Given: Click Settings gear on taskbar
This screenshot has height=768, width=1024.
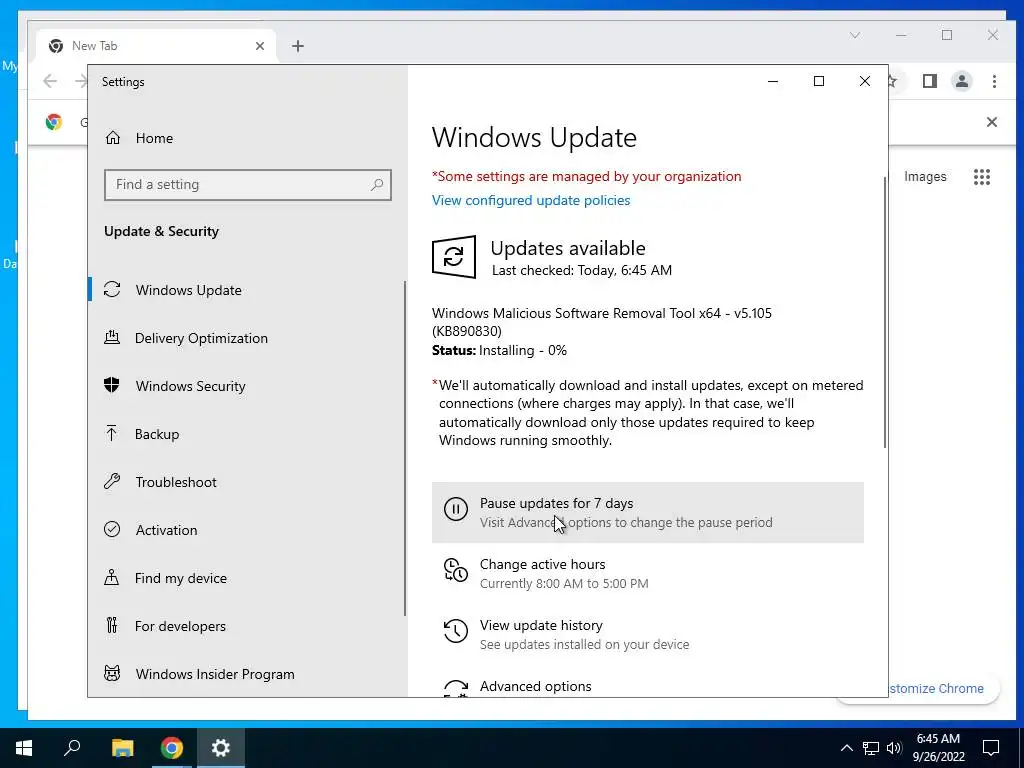Looking at the screenshot, I should 221,748.
